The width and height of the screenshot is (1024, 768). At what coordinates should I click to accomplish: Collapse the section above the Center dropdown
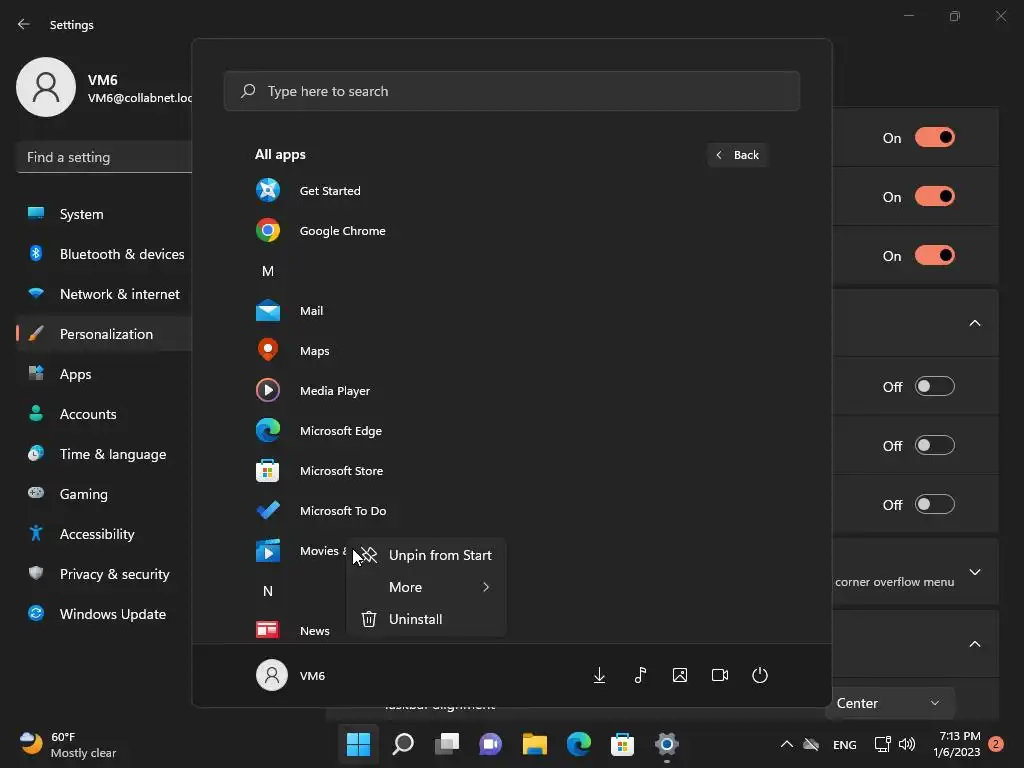point(974,644)
